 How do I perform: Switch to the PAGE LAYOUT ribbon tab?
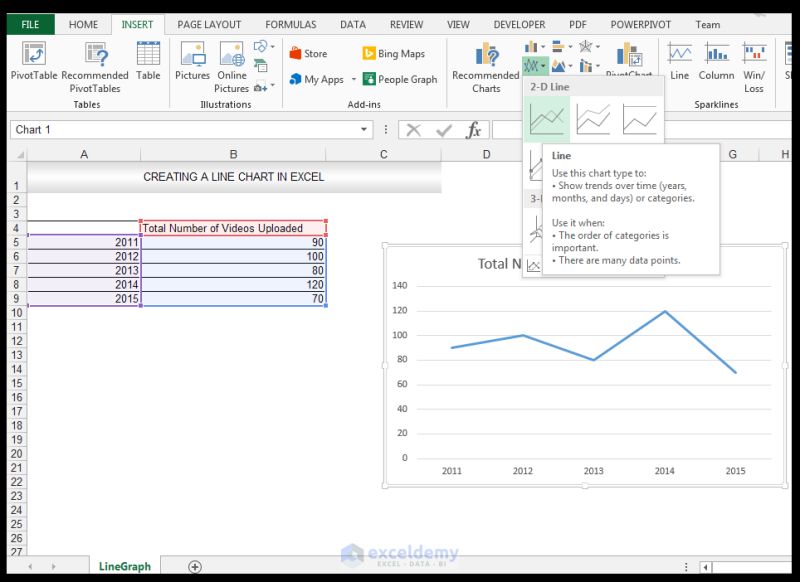pos(208,24)
